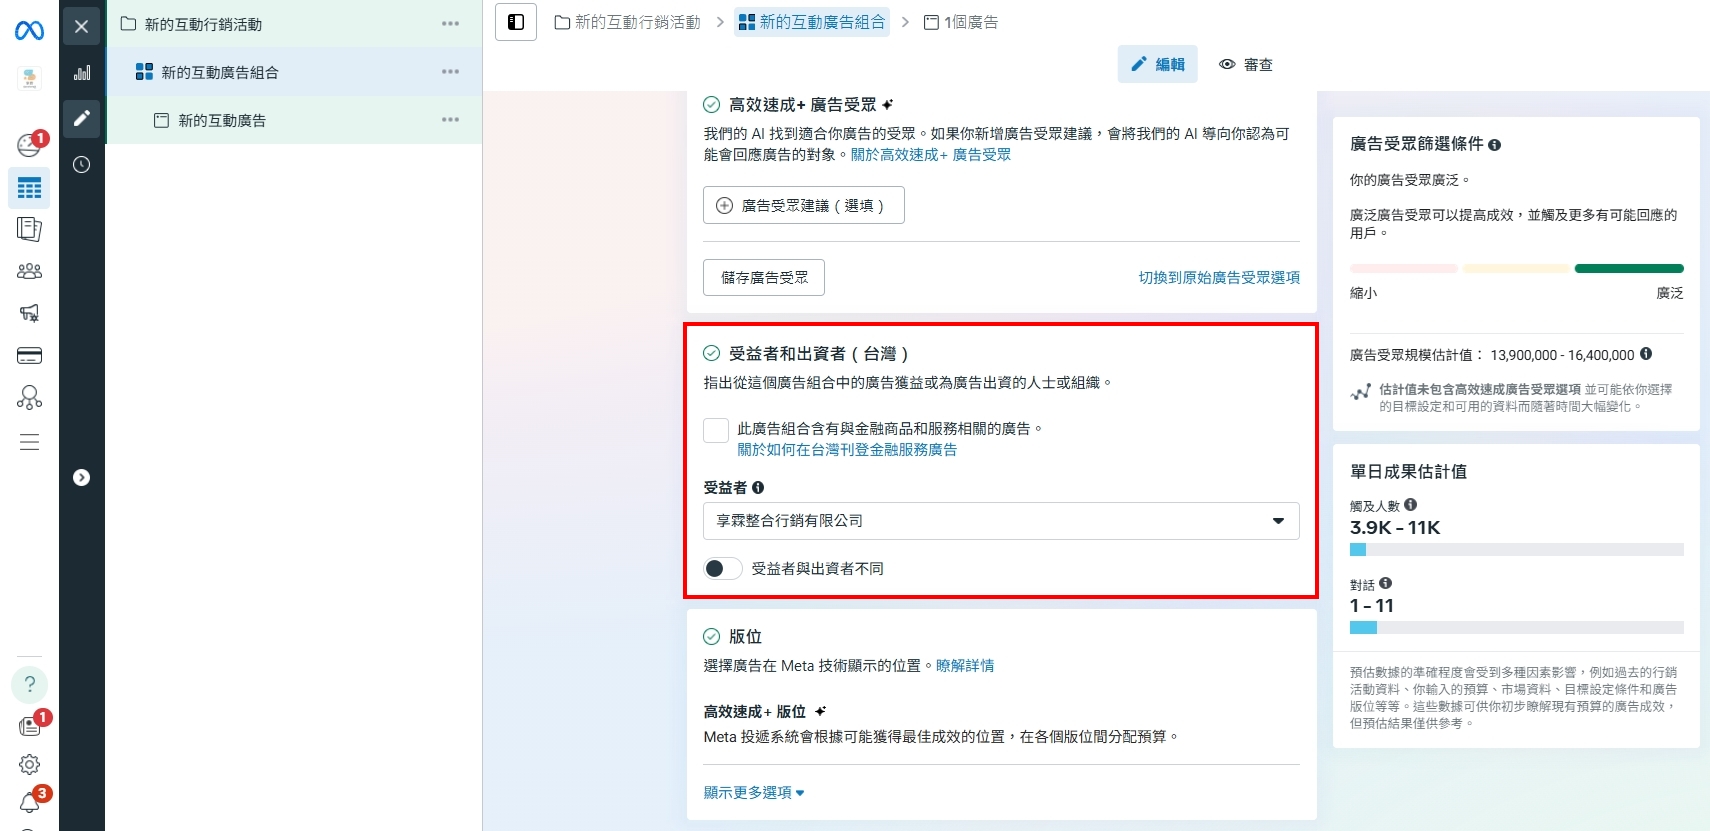Open the settings gear icon
1710x831 pixels.
click(x=29, y=764)
